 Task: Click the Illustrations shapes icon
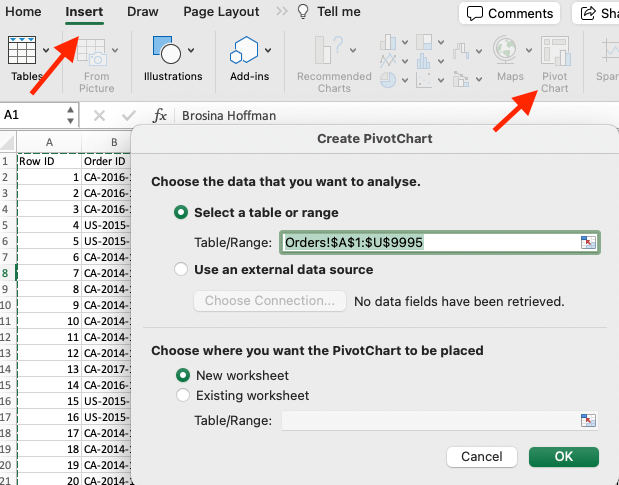(x=166, y=52)
